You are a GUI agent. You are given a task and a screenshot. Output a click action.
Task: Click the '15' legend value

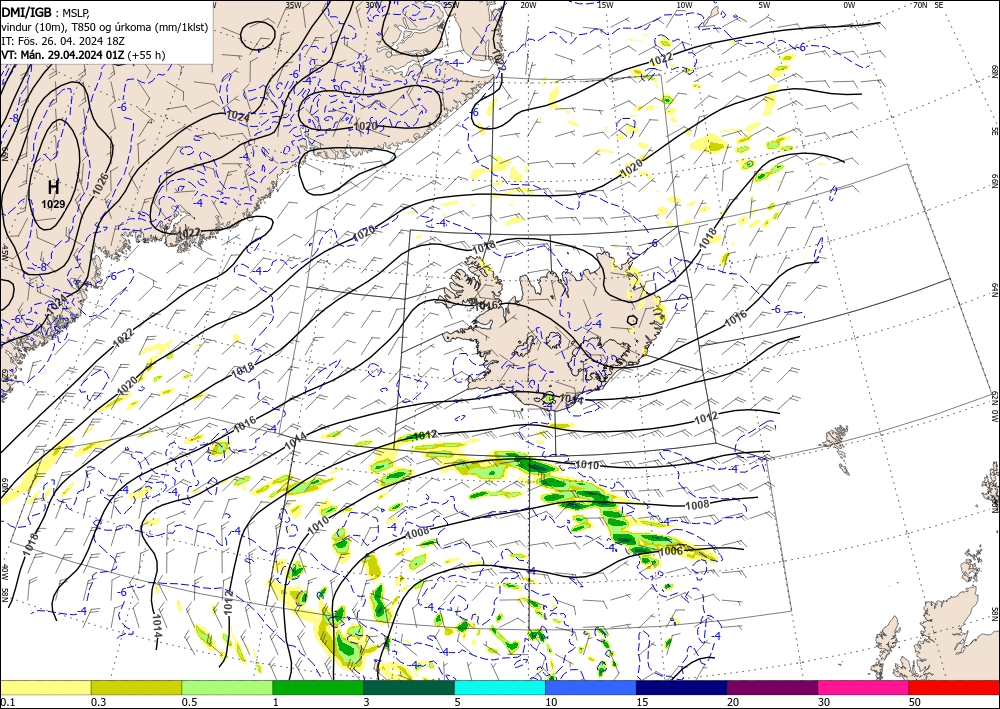click(x=642, y=702)
